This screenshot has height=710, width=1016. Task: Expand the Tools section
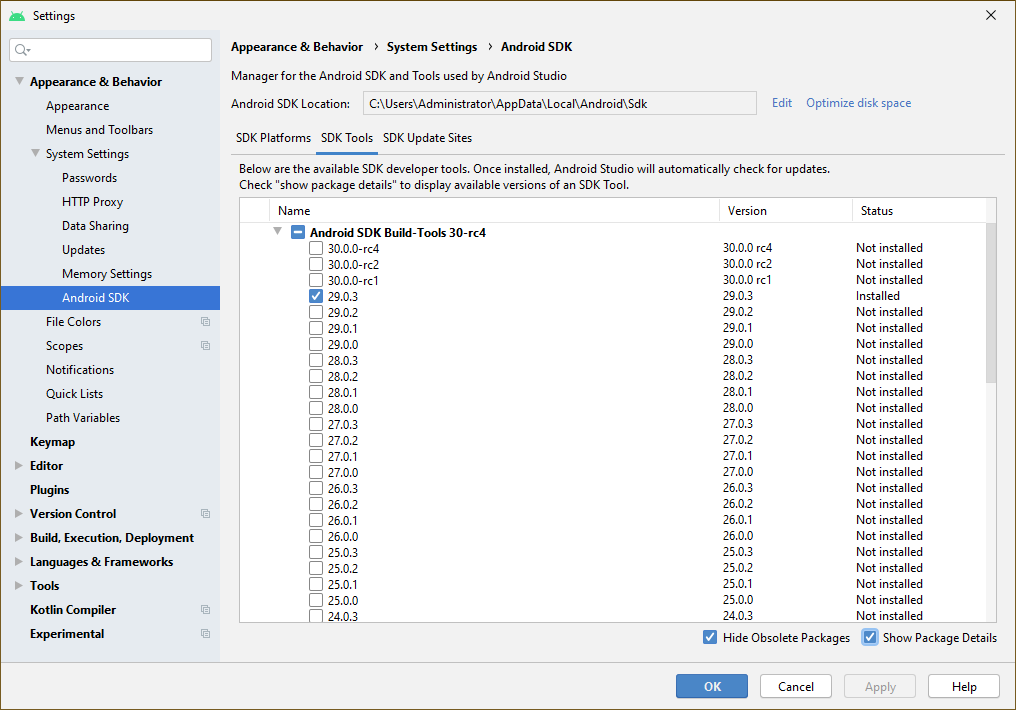(19, 585)
